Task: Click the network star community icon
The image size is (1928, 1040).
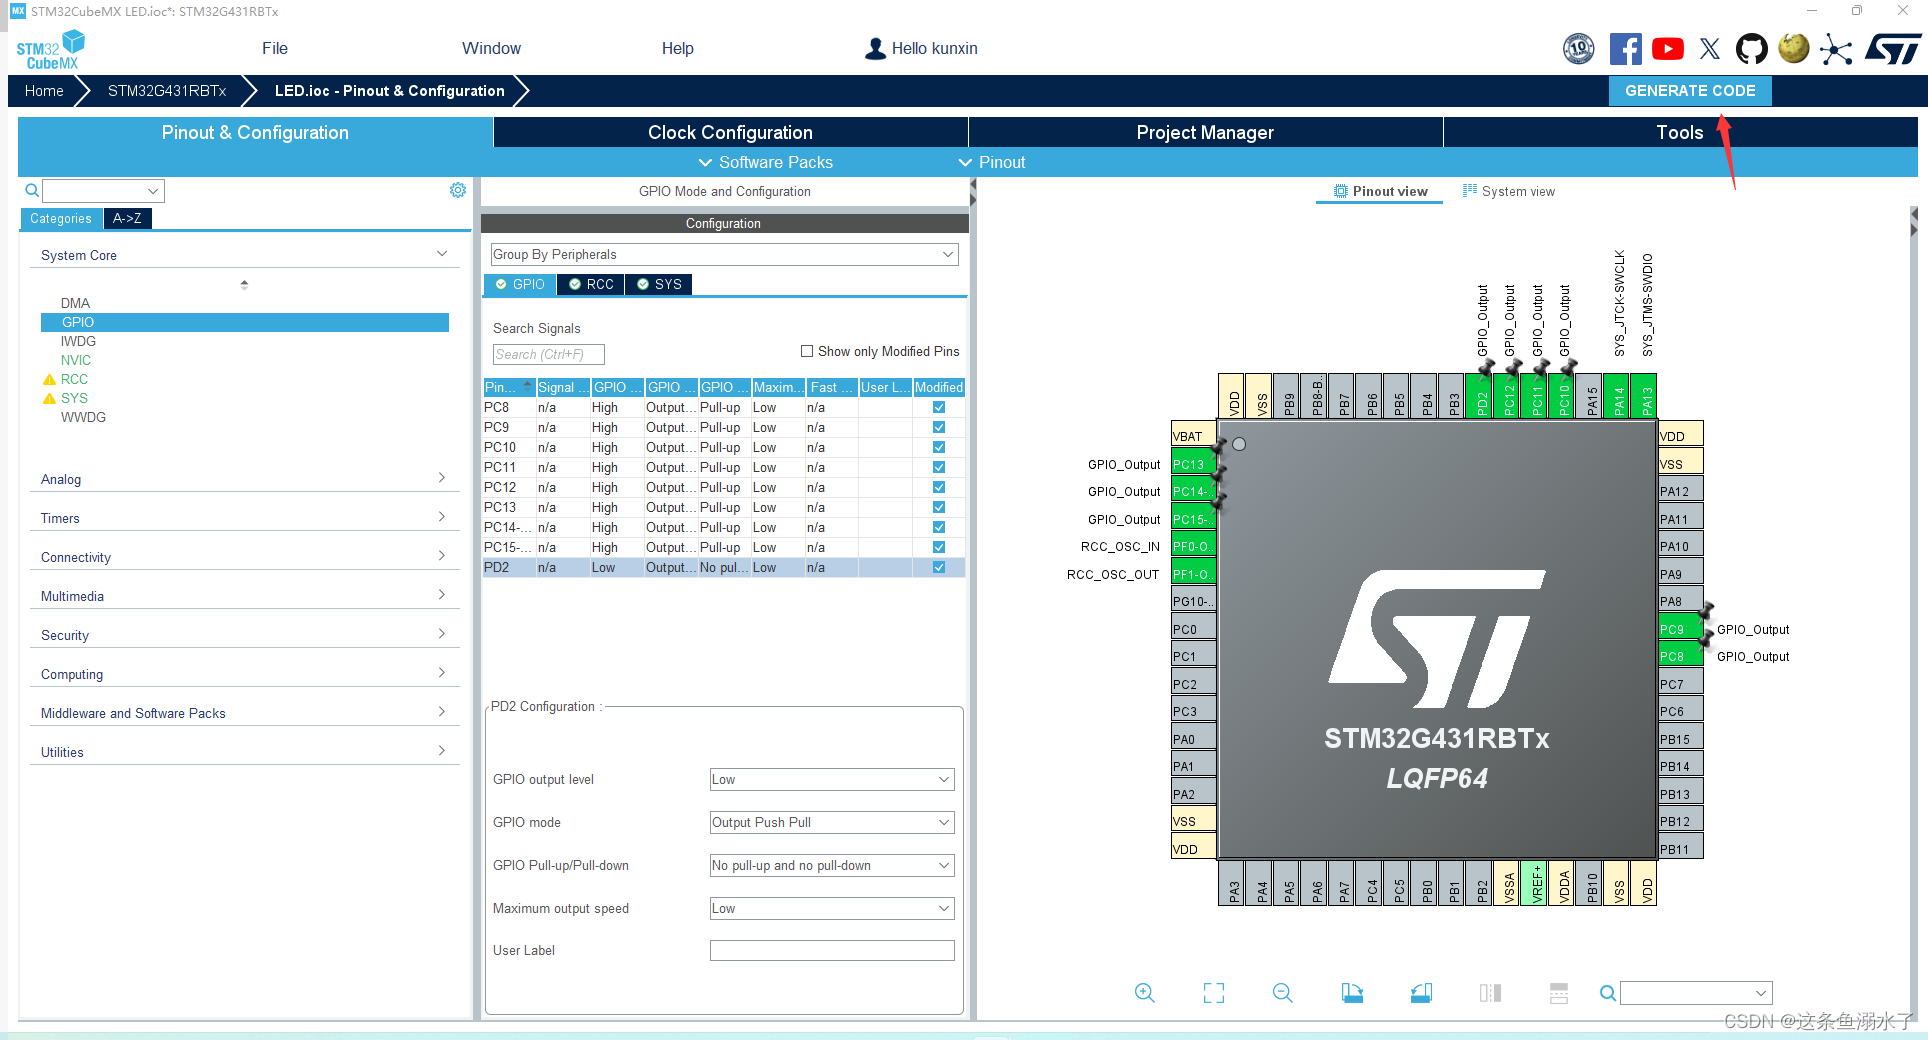Action: pos(1836,49)
